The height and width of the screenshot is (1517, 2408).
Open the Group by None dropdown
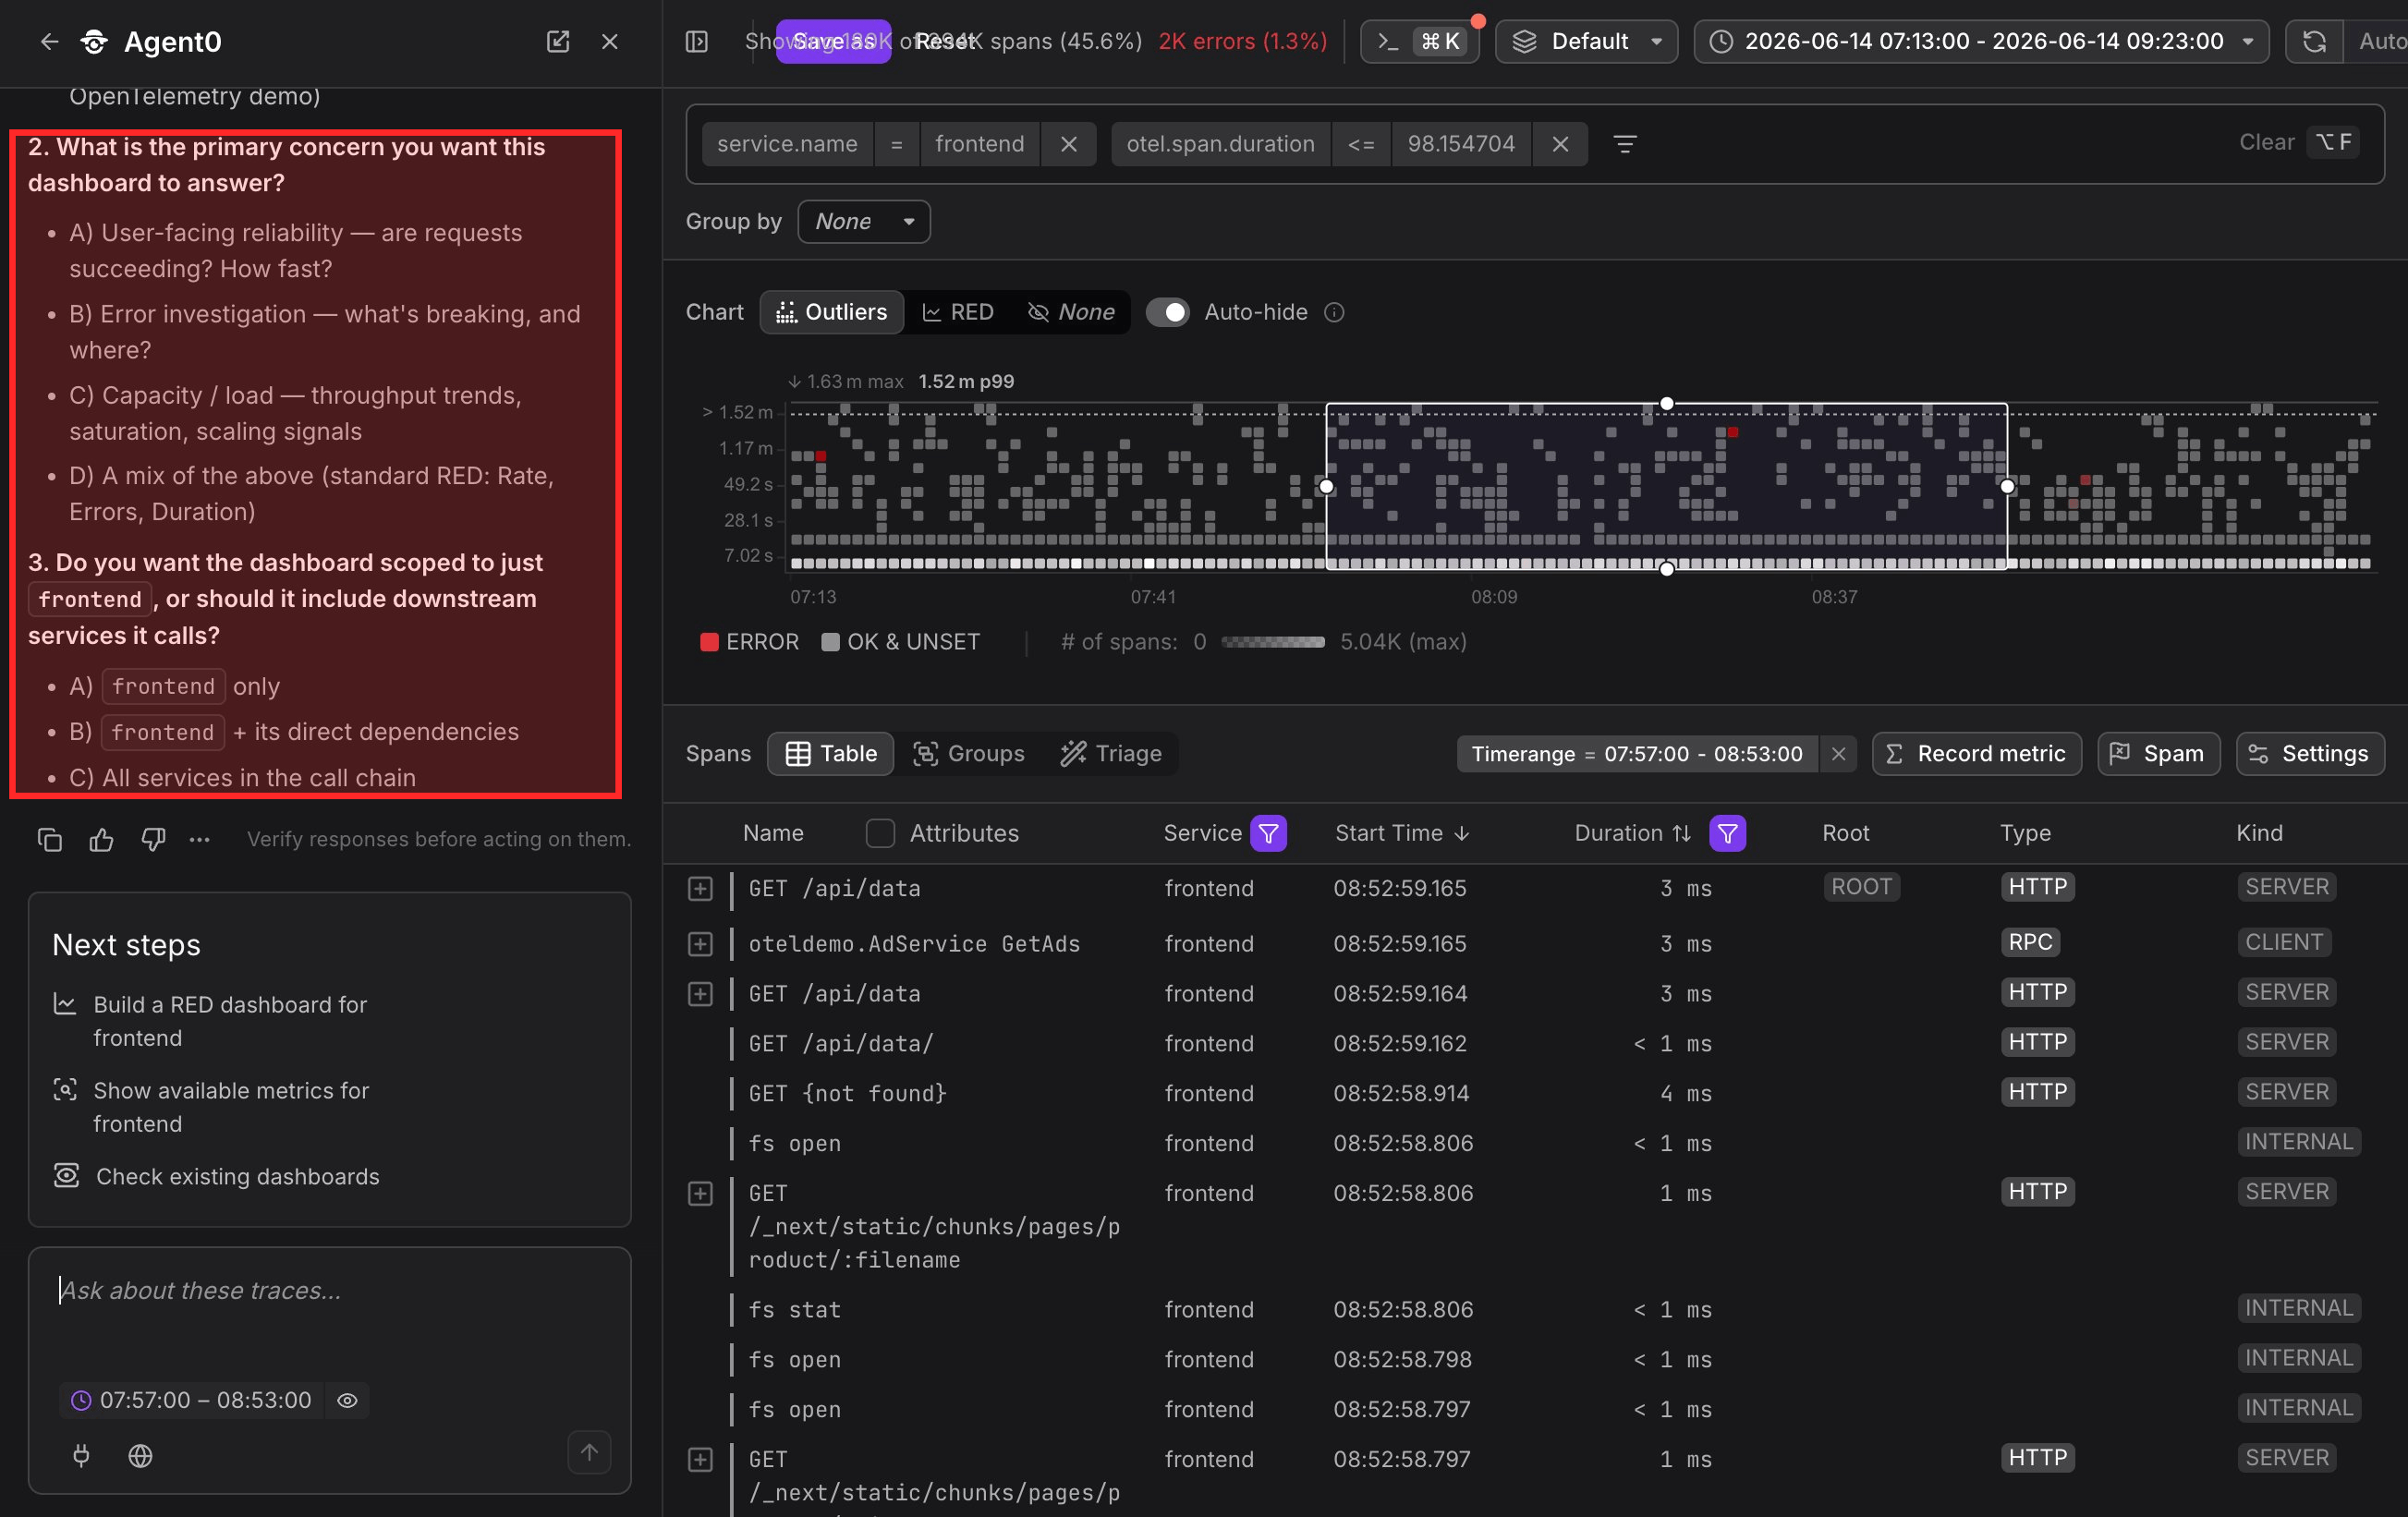click(x=864, y=222)
